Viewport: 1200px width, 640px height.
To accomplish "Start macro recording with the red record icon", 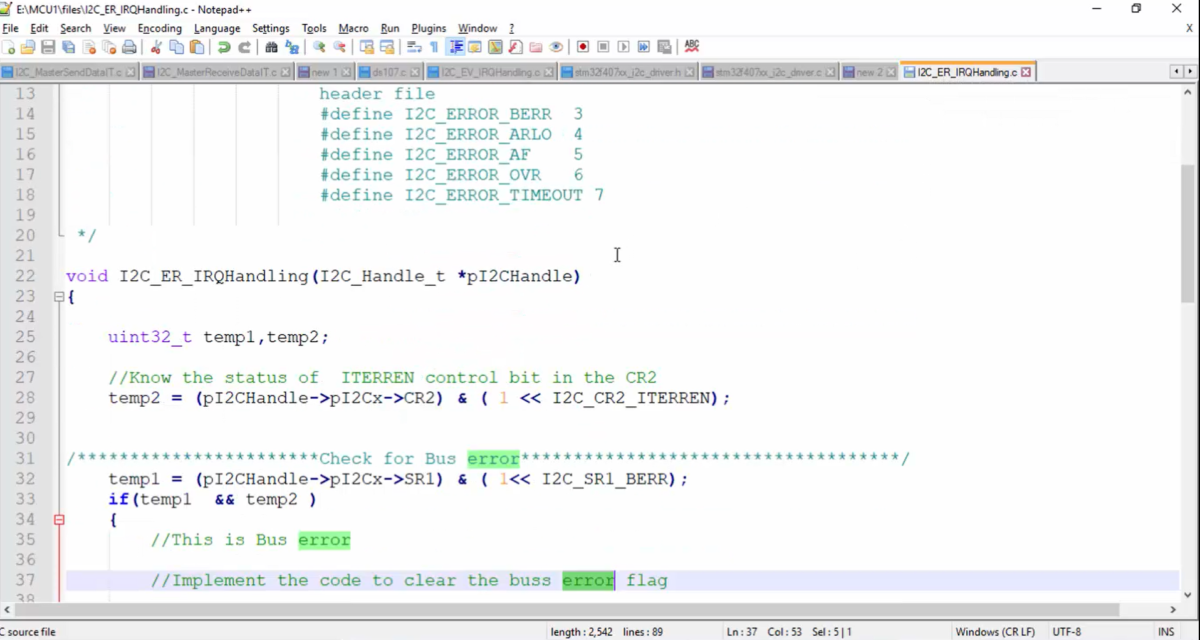I will pos(583,47).
